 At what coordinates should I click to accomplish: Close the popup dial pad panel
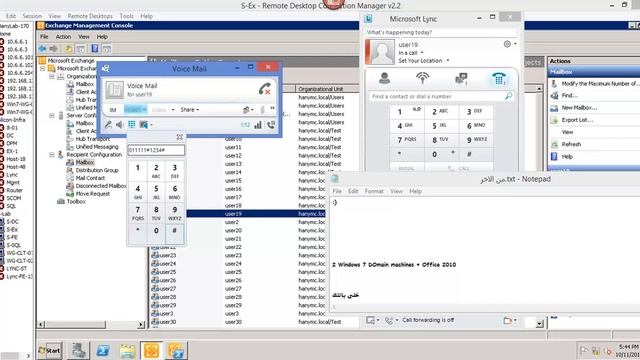(180, 137)
